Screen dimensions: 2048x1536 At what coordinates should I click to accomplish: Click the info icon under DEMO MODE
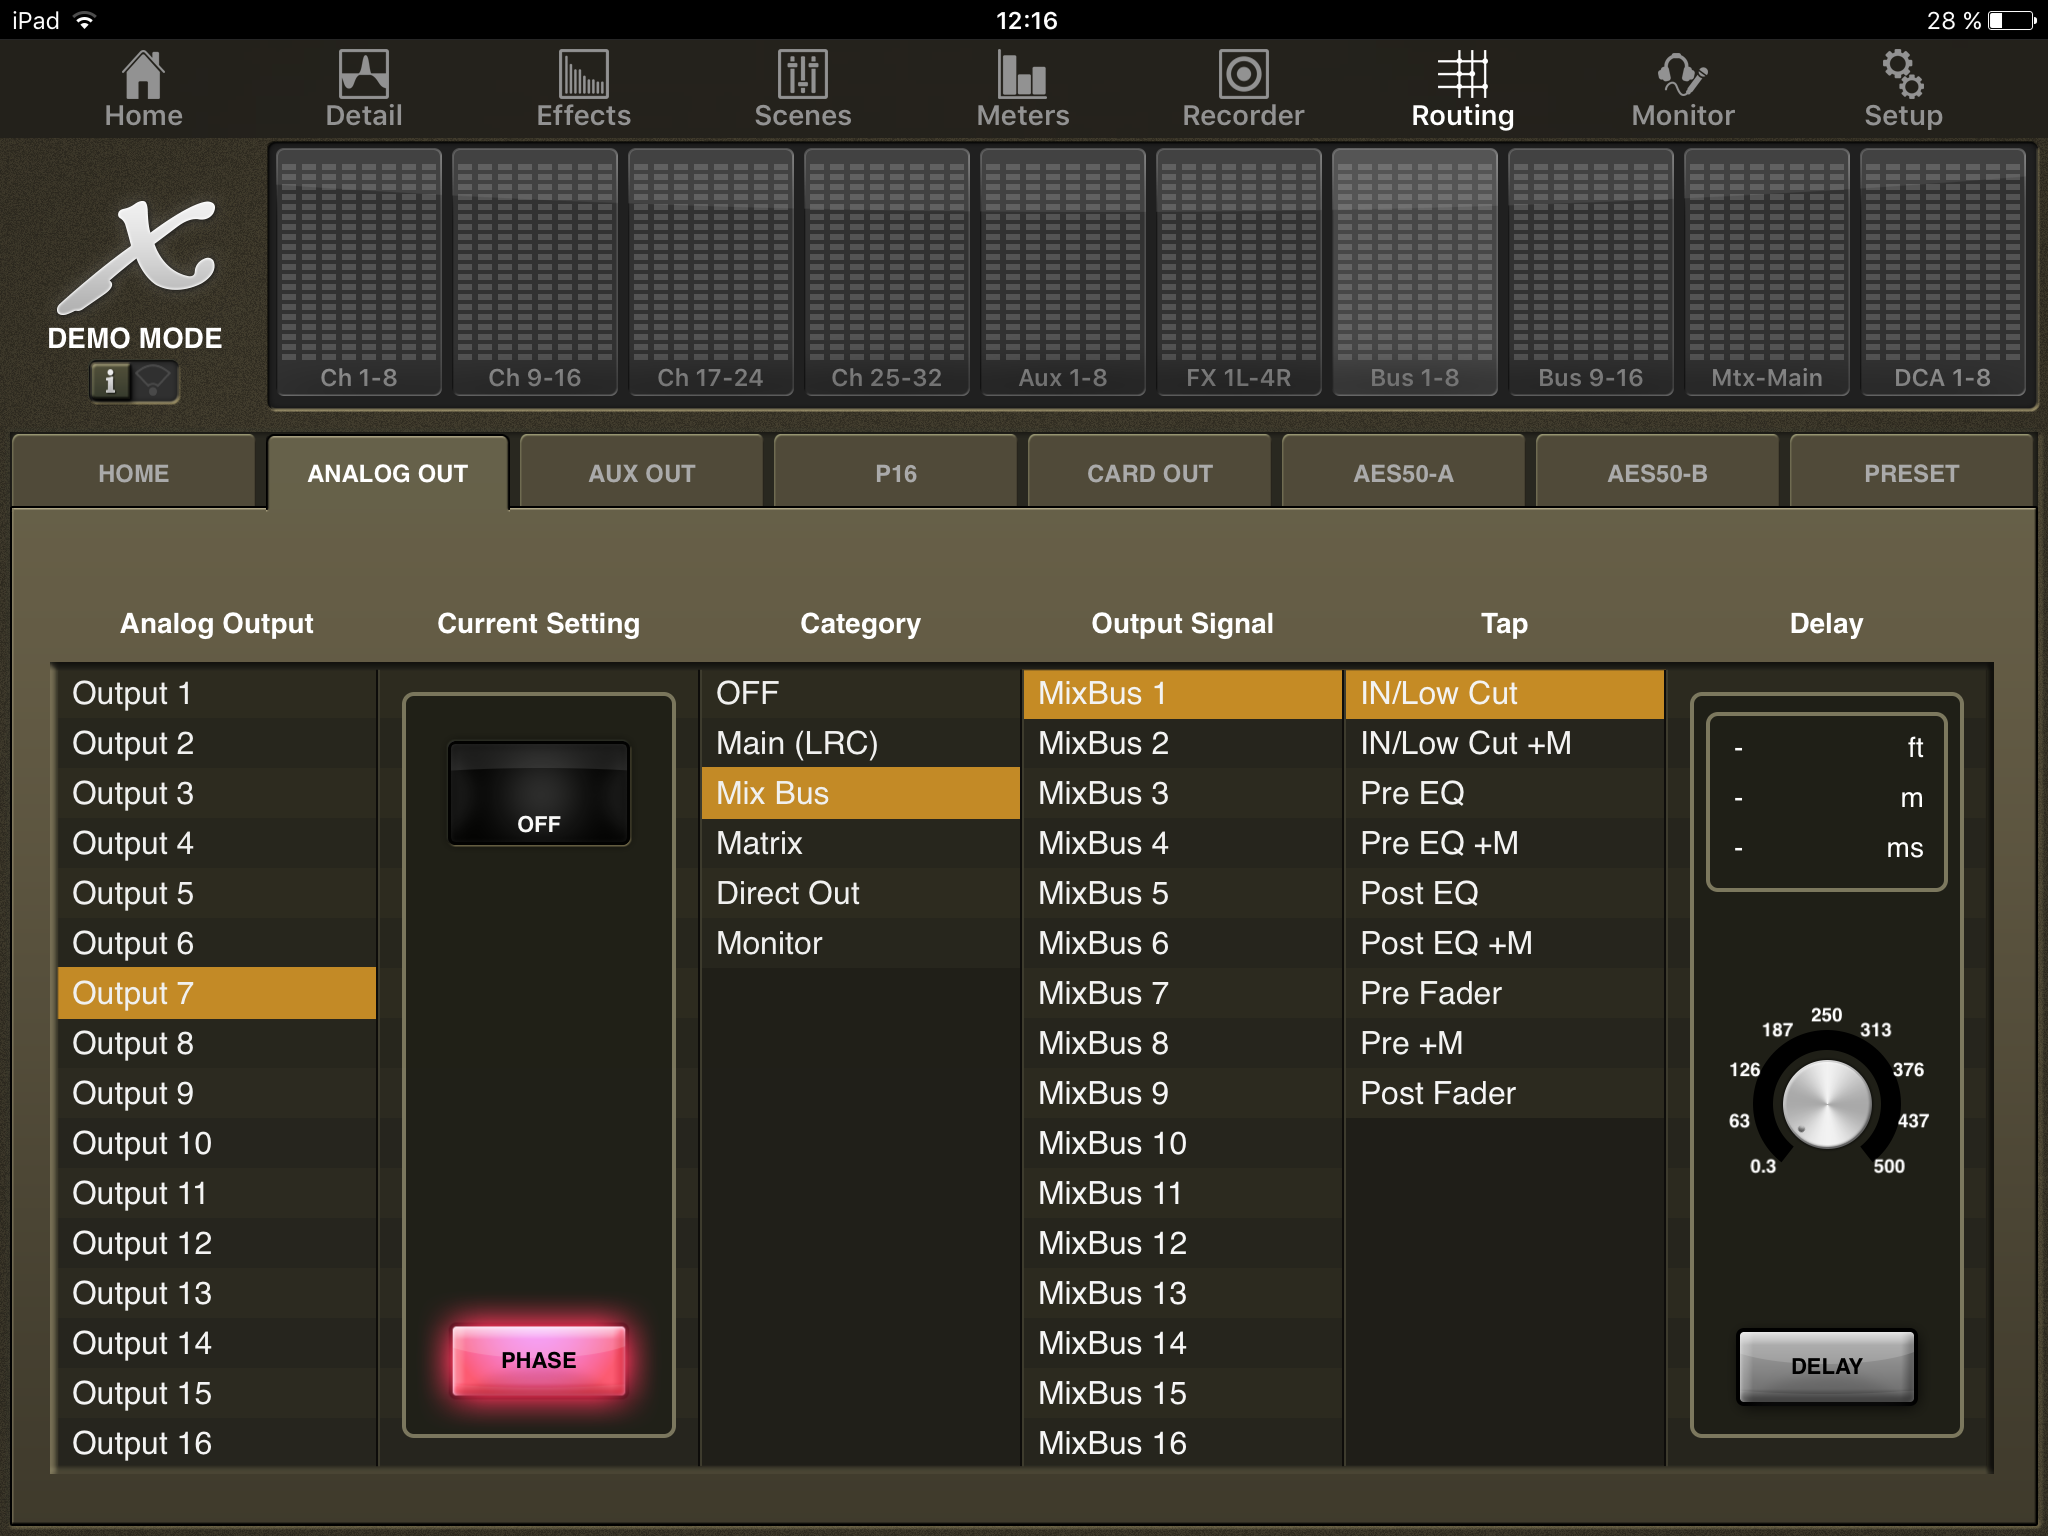point(110,381)
